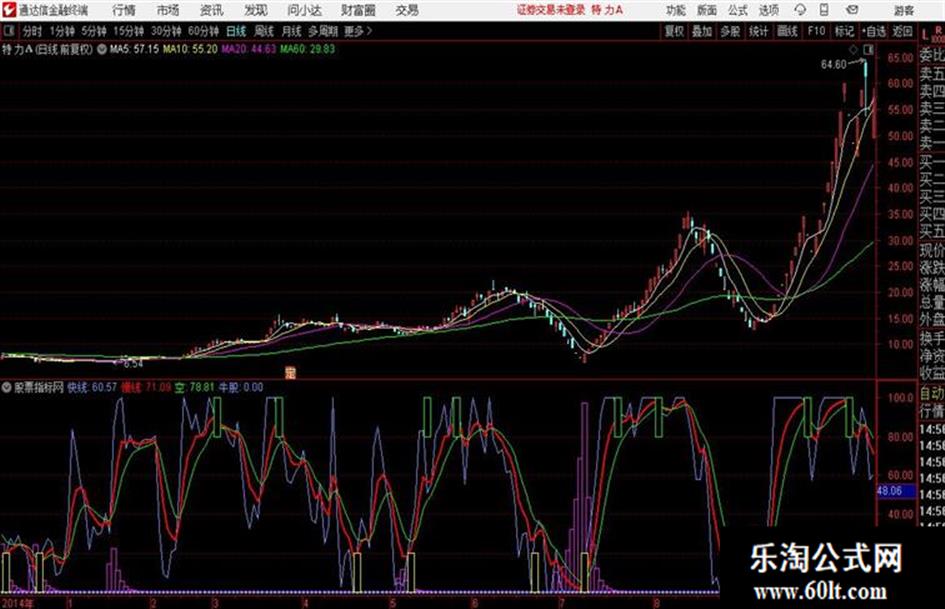Click the 特力A (日线 前复权) title
945x609 pixels.
pos(48,49)
